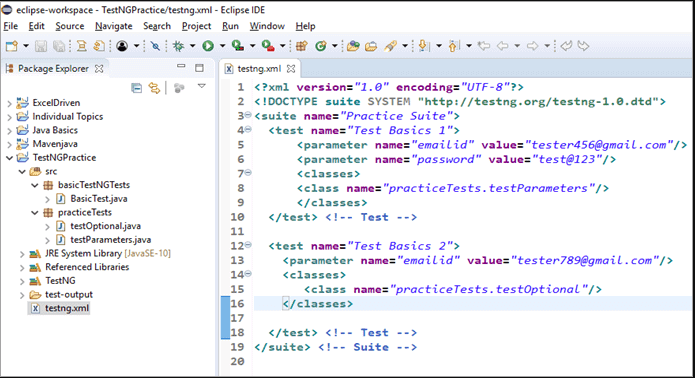Collapse the Test Basics 2 fold on line 12
The height and width of the screenshot is (378, 695).
(x=248, y=245)
